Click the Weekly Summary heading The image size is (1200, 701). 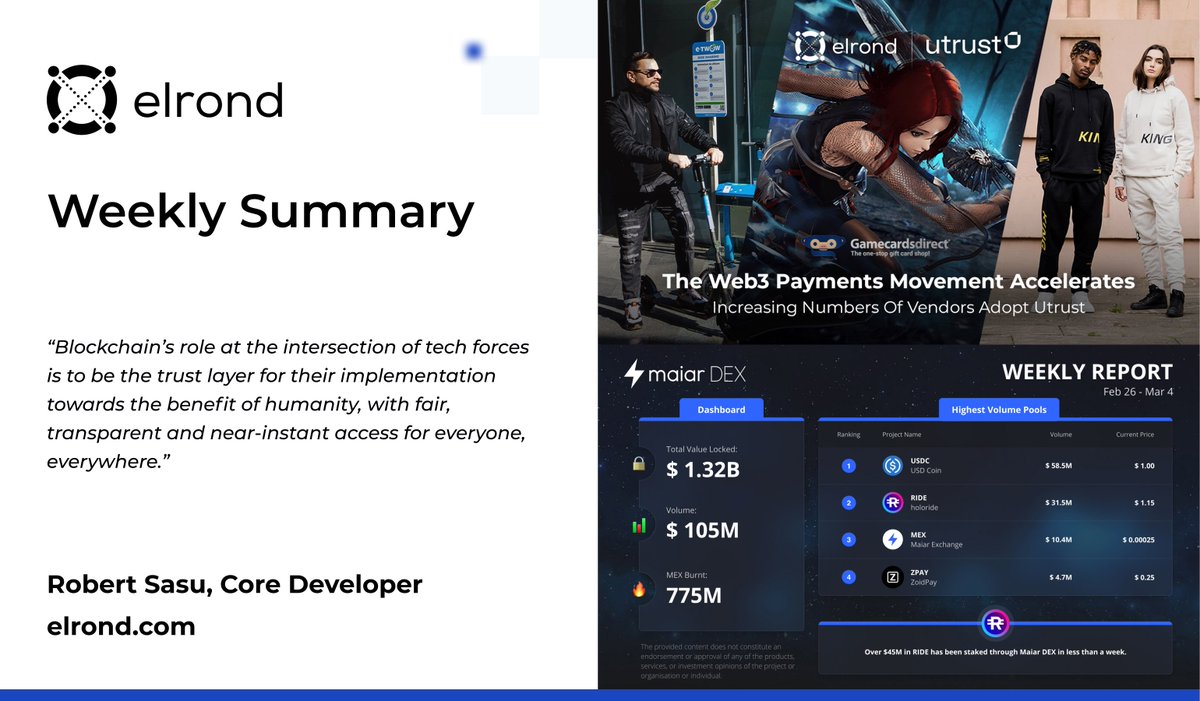(x=261, y=211)
